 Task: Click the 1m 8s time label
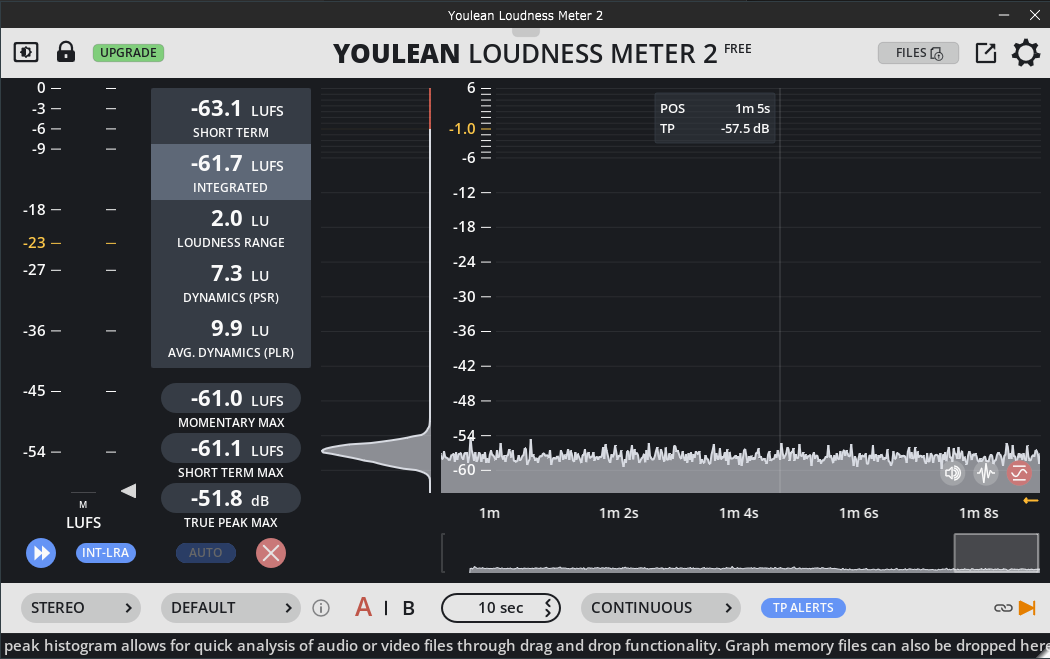(978, 513)
